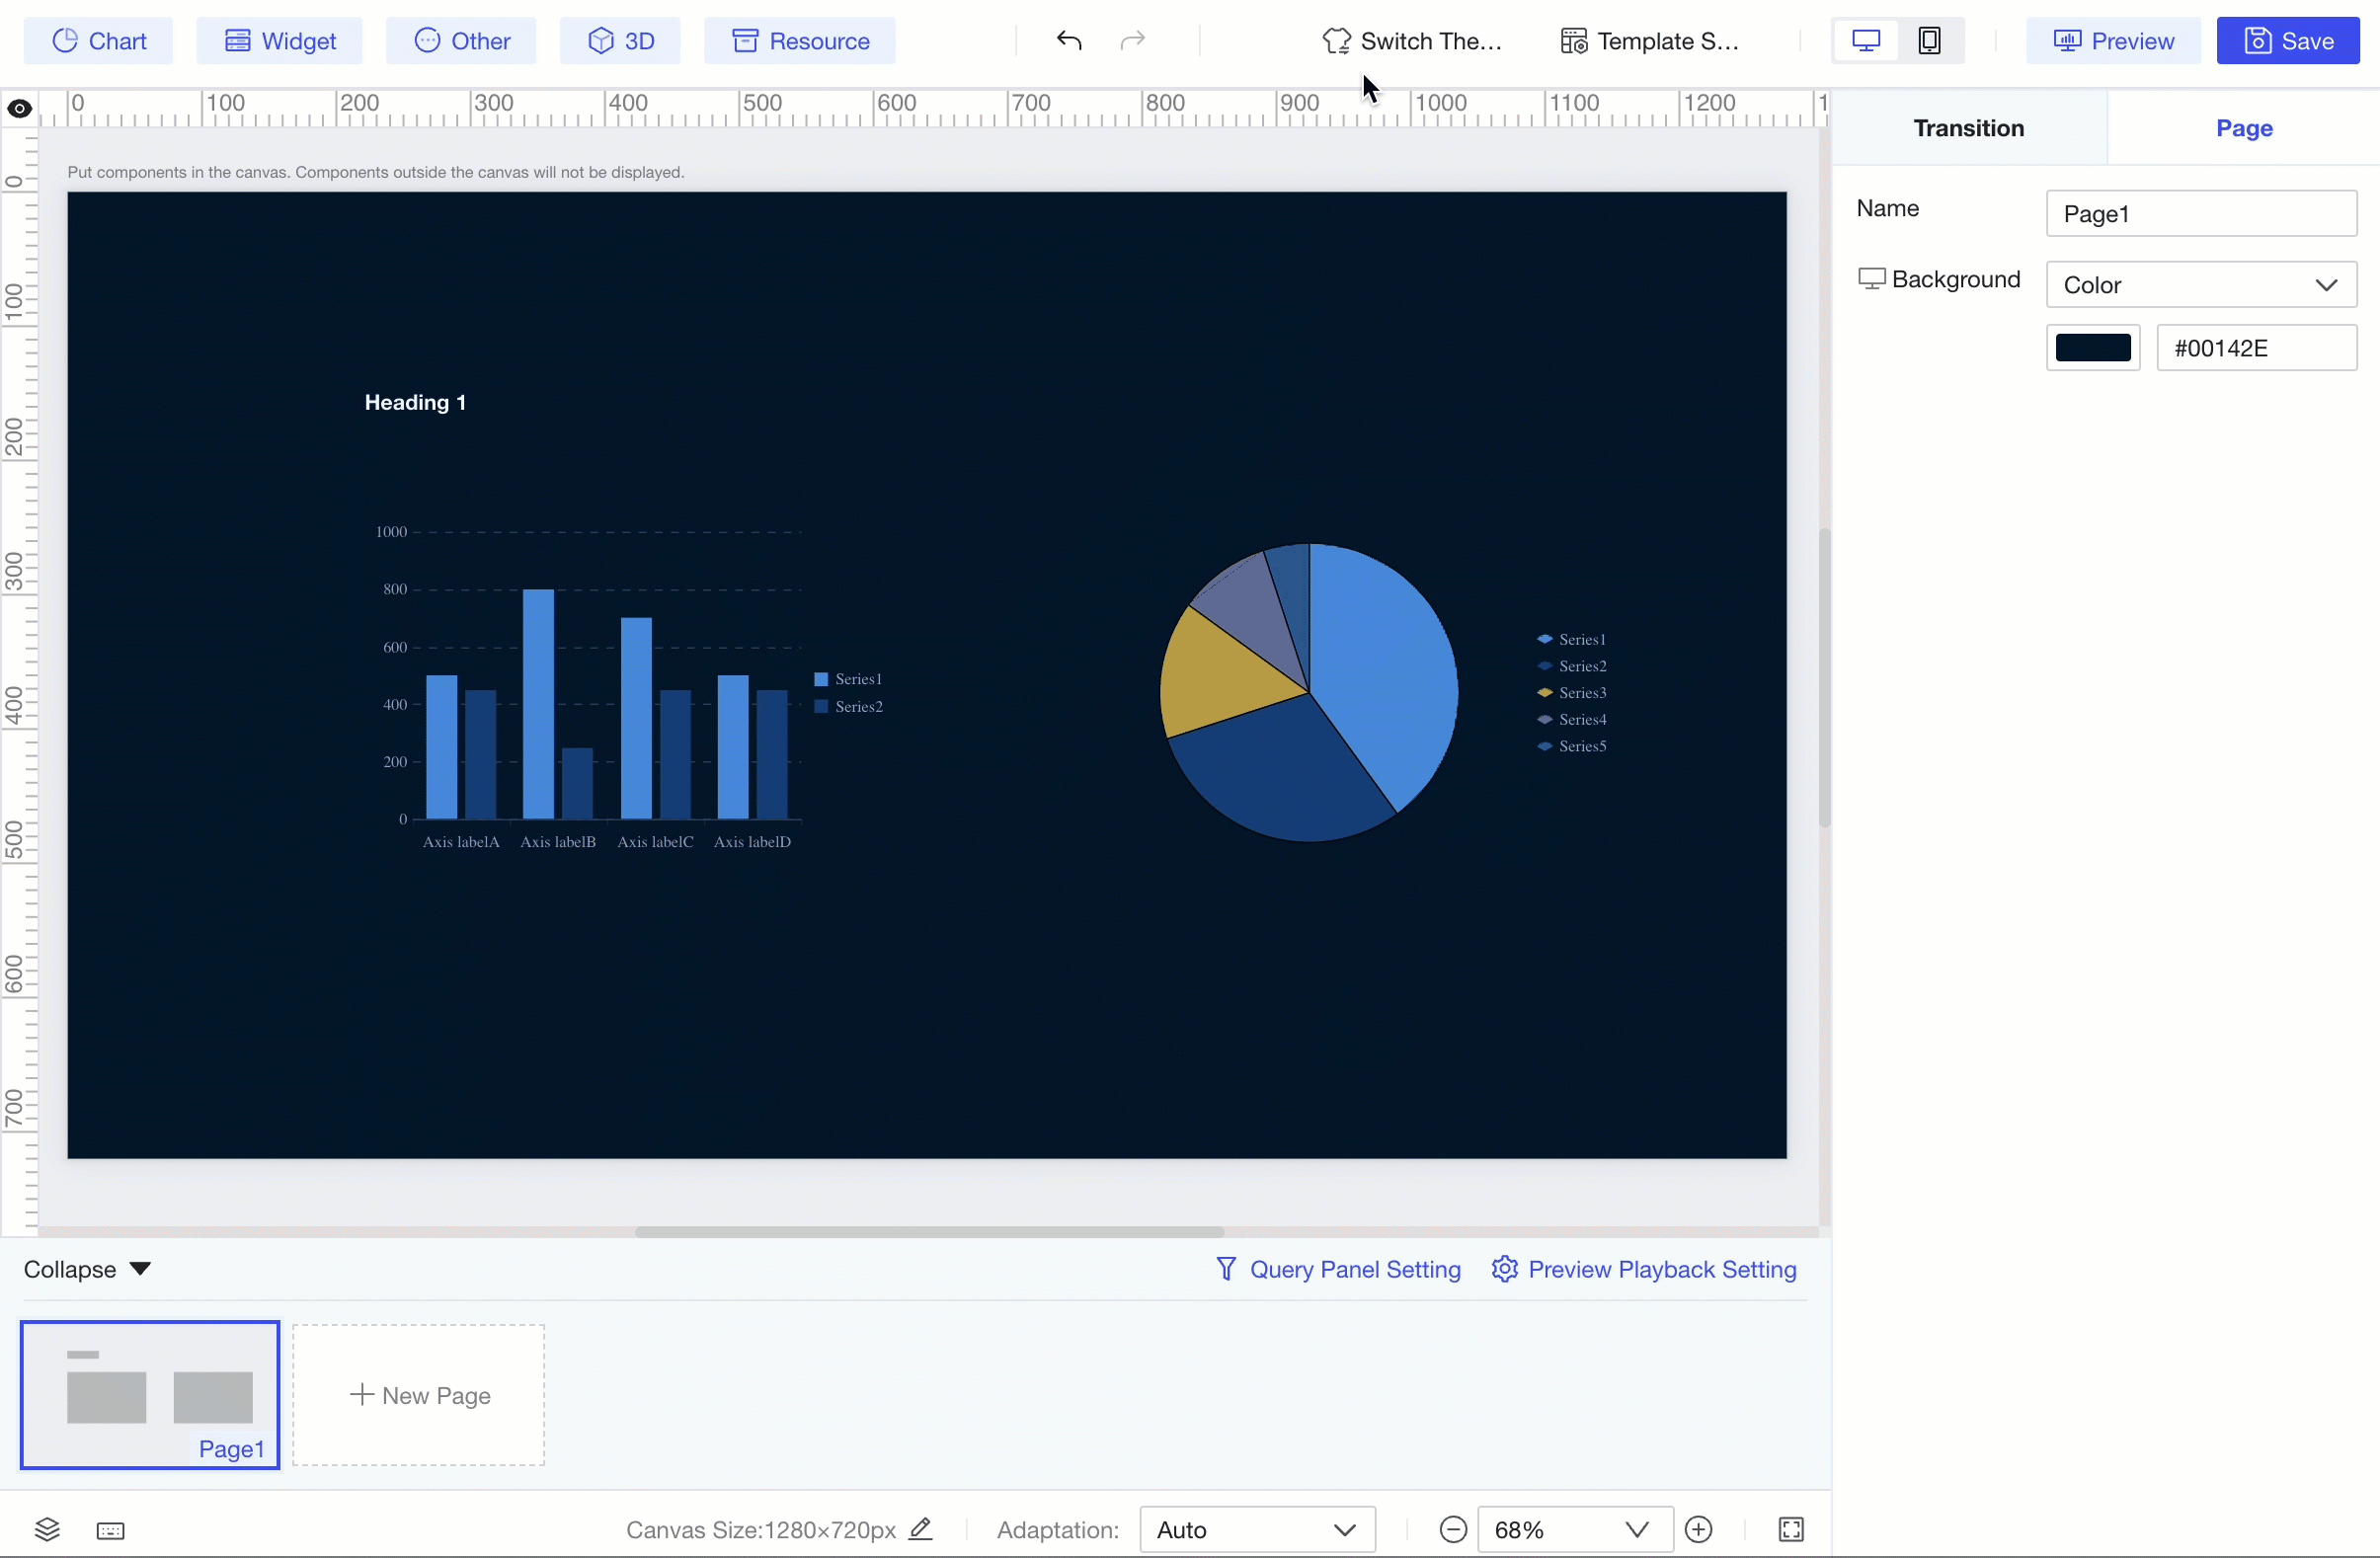Image resolution: width=2380 pixels, height=1558 pixels.
Task: Open the Resource menu
Action: pyautogui.click(x=800, y=41)
